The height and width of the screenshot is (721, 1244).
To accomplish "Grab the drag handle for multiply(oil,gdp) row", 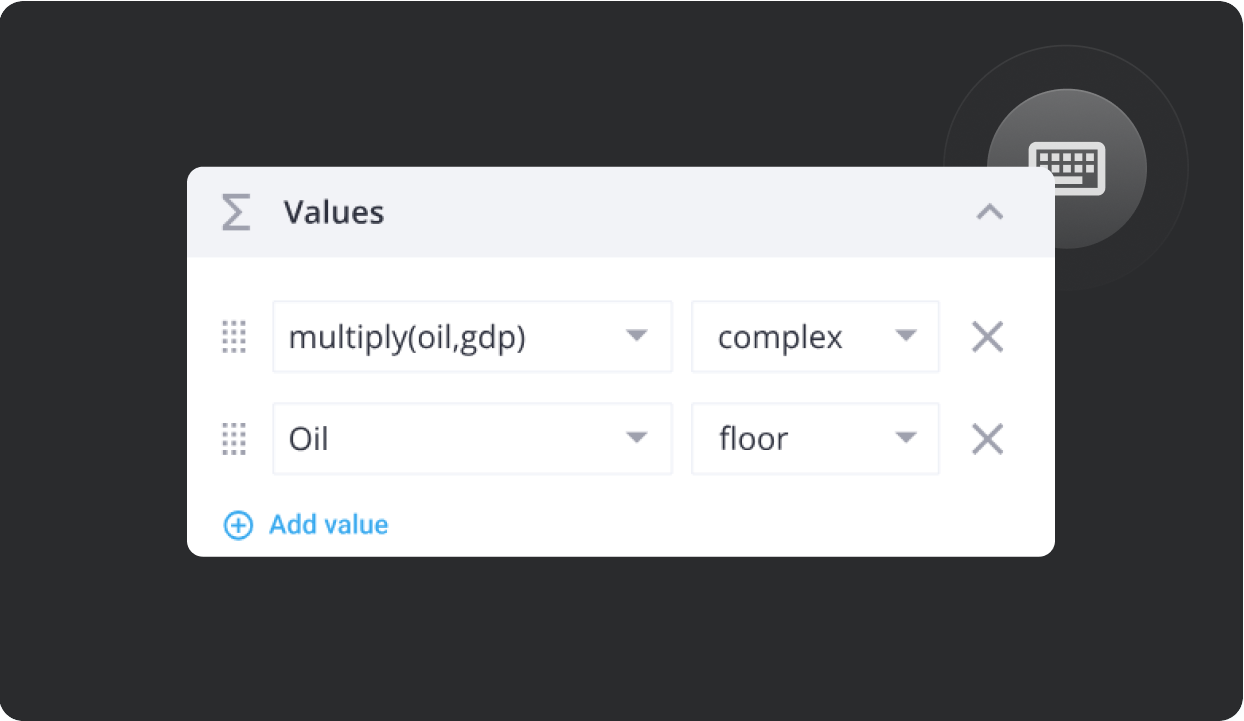I will 233,337.
